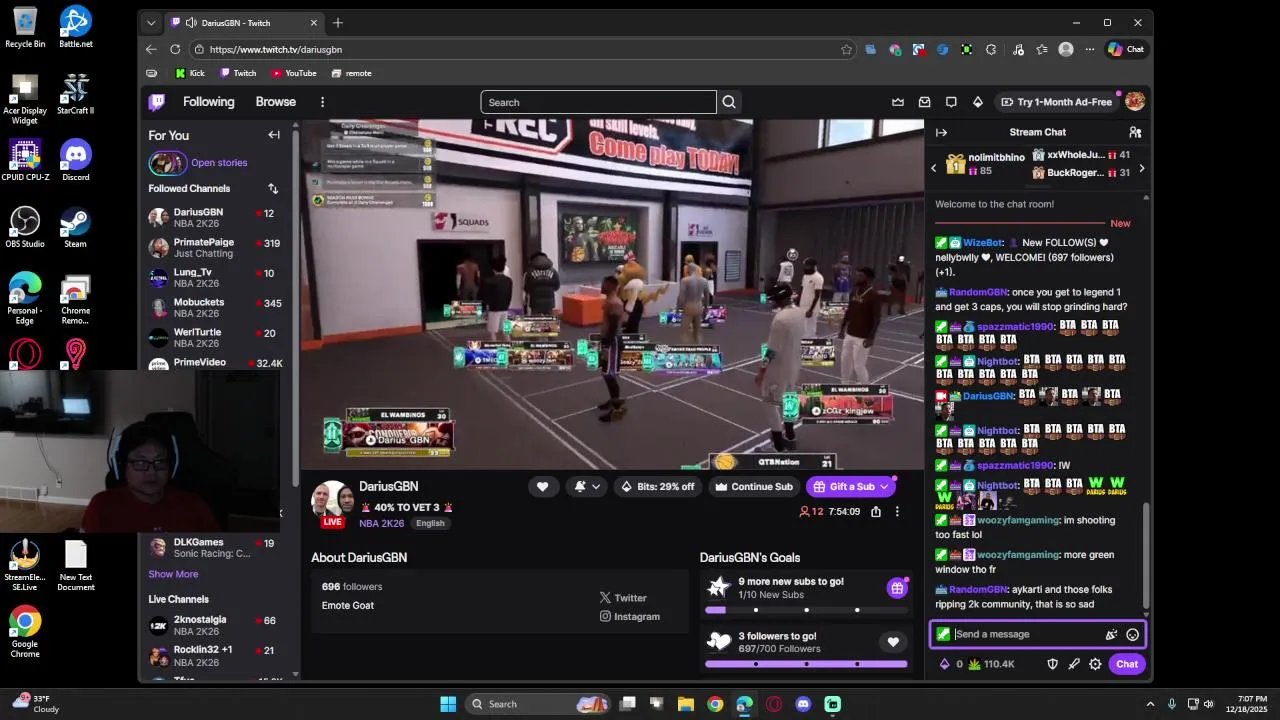
Task: Expand Show More followed channels
Action: pyautogui.click(x=173, y=574)
